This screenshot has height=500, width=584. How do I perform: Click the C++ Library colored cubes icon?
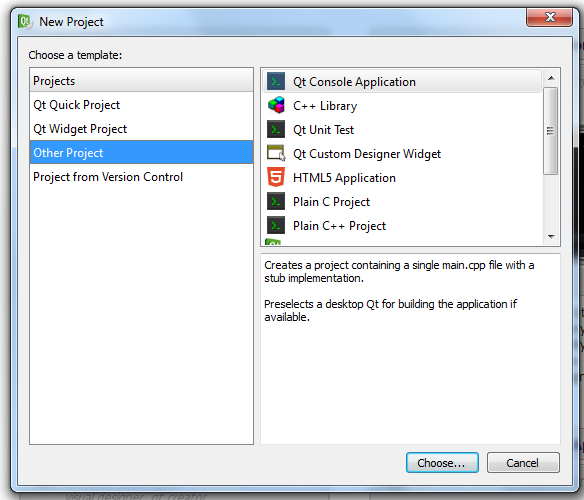pos(276,105)
